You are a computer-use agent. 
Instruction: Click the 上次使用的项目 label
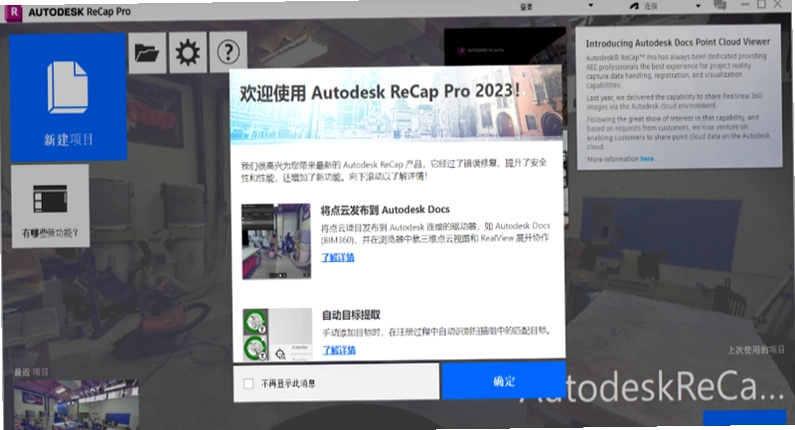(x=756, y=350)
